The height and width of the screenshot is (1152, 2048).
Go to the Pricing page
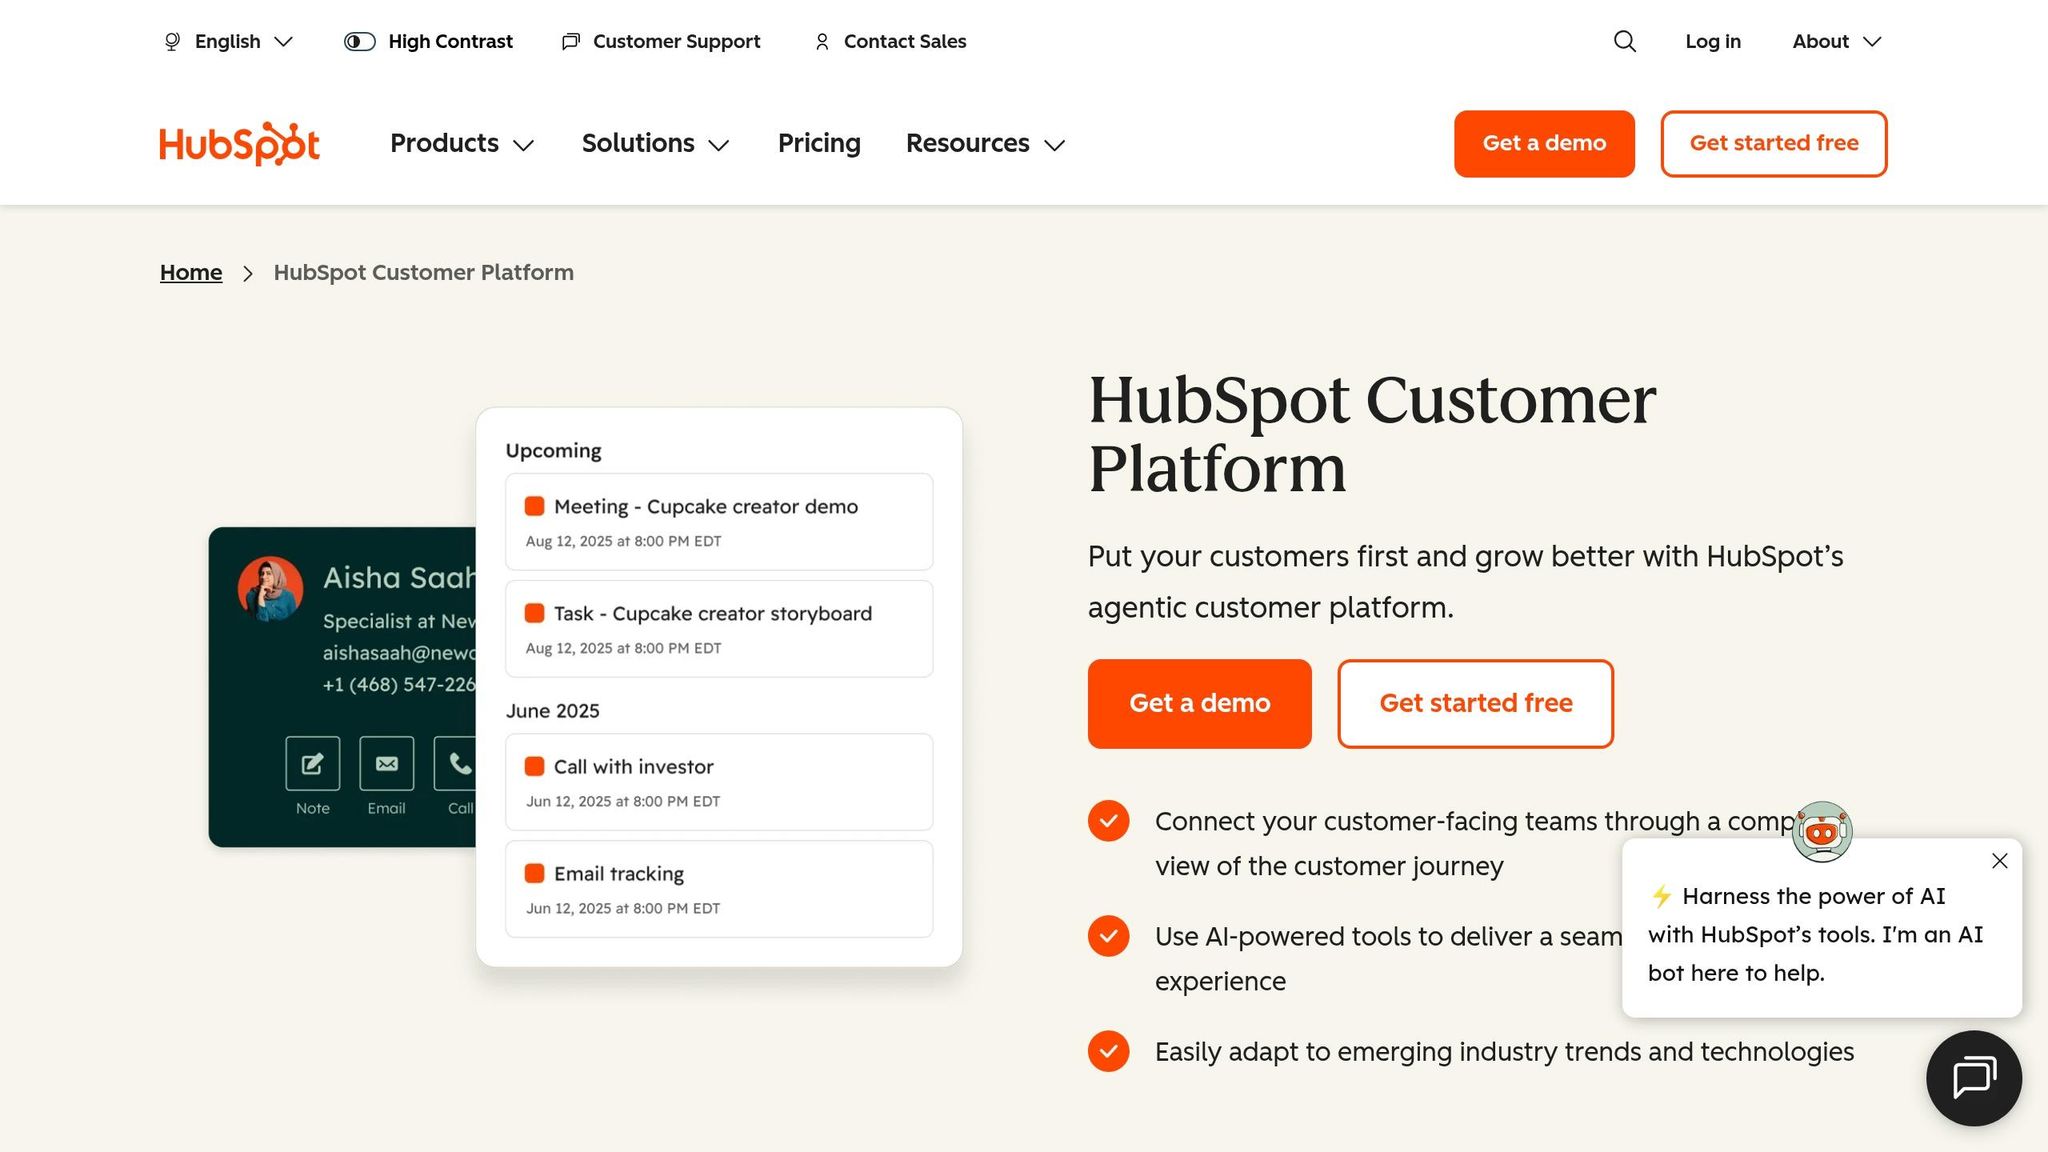[x=819, y=143]
